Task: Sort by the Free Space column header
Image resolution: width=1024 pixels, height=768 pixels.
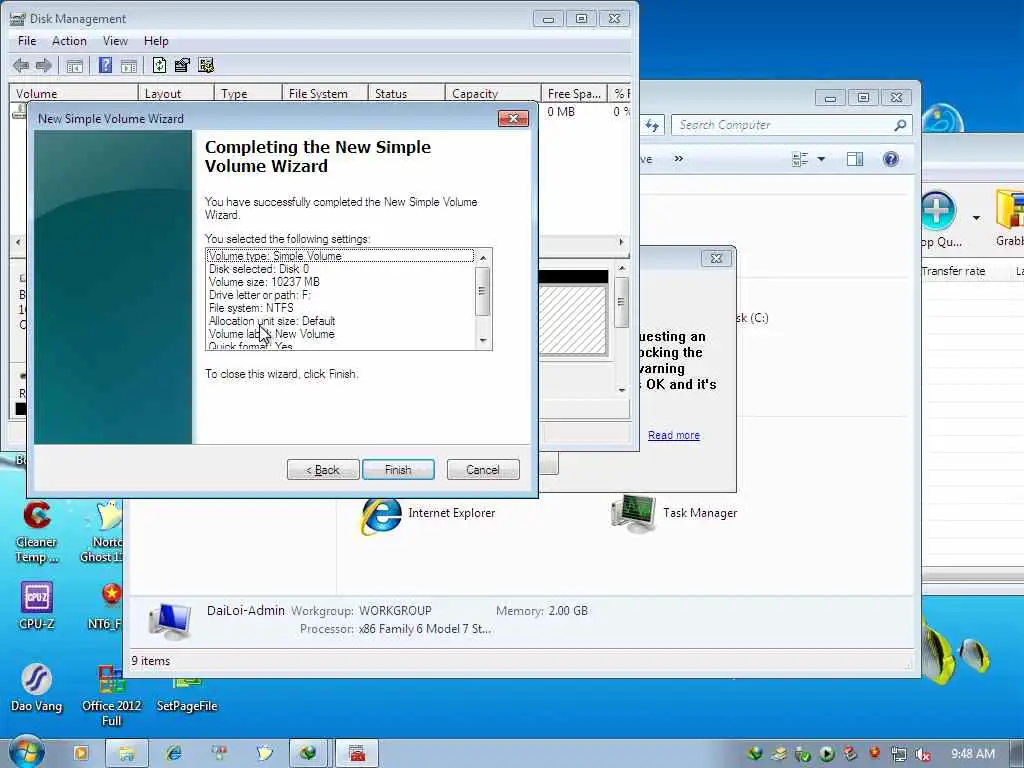Action: (574, 93)
